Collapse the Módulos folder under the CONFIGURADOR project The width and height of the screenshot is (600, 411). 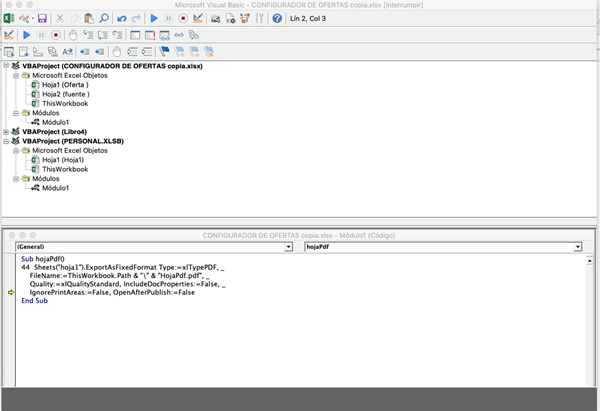[x=16, y=113]
